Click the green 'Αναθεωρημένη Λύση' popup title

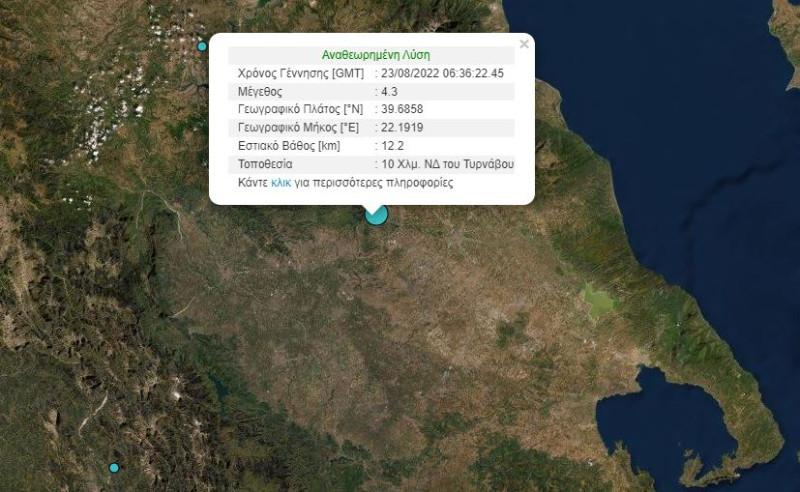pos(376,55)
